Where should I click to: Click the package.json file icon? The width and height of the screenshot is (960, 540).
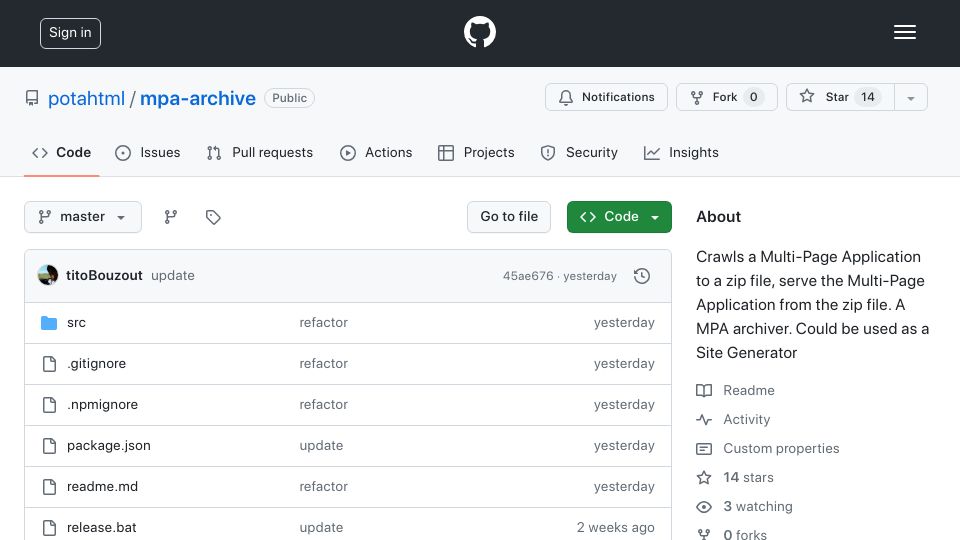pos(50,446)
